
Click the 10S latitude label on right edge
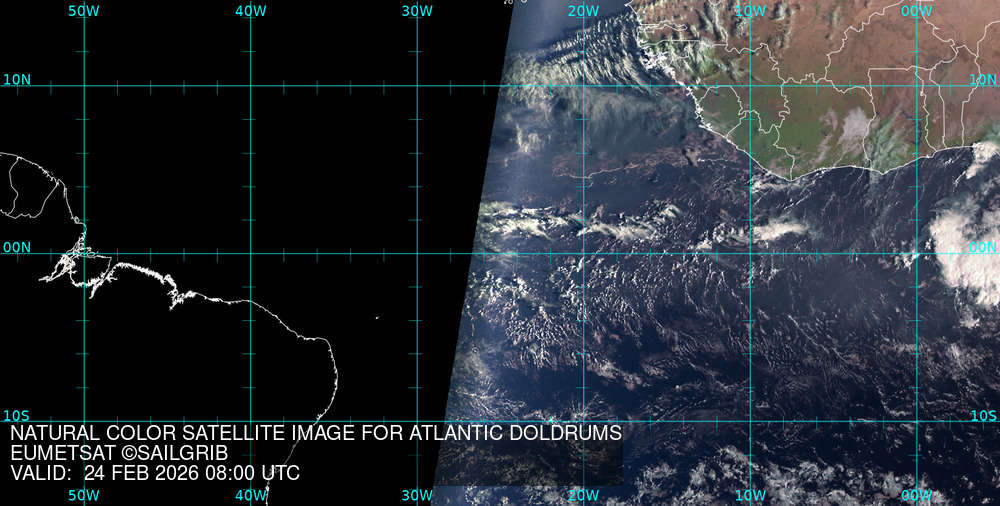[983, 416]
